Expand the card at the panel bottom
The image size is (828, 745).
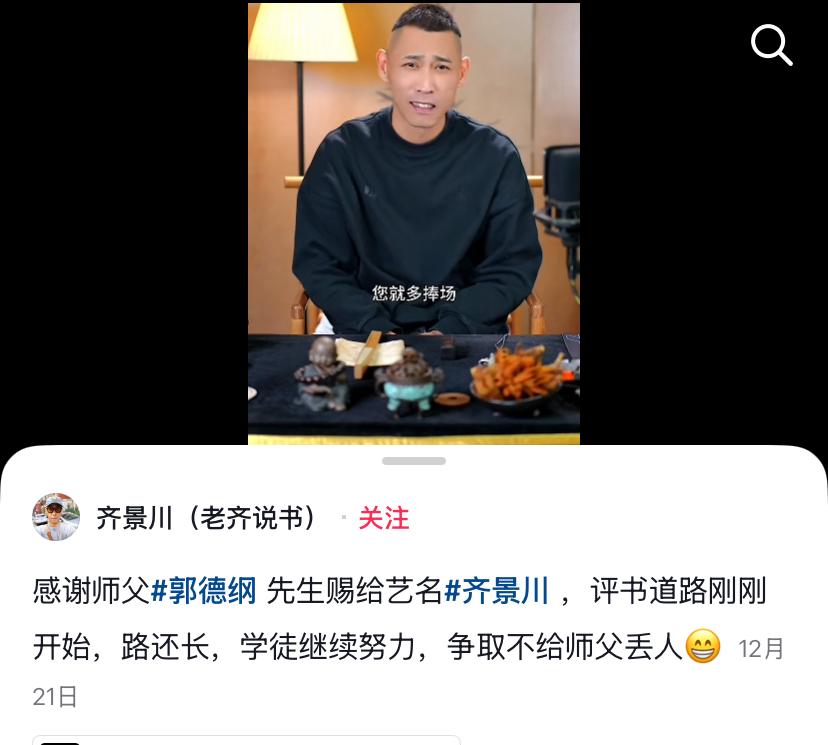click(x=247, y=740)
